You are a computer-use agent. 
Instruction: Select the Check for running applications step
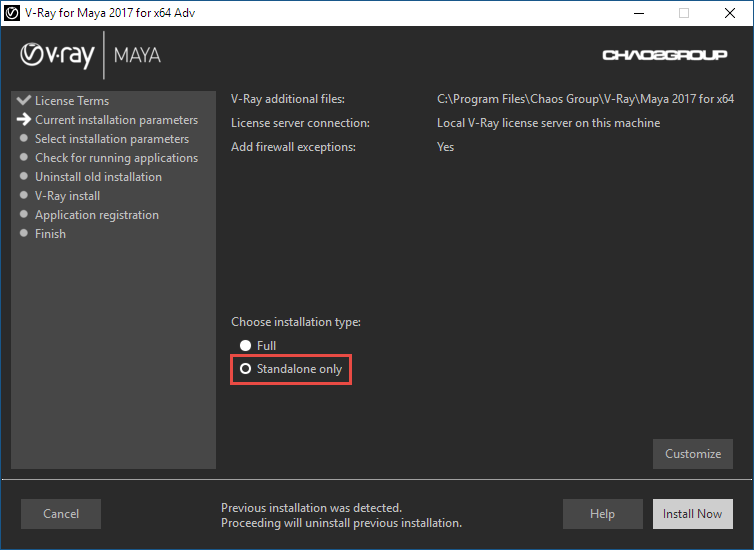coord(116,158)
